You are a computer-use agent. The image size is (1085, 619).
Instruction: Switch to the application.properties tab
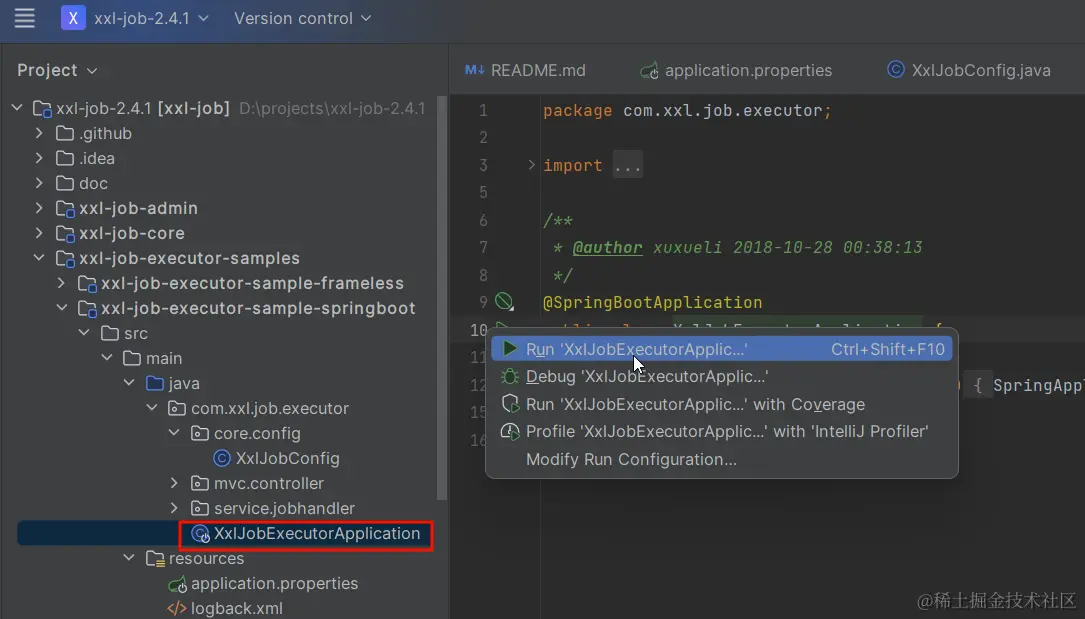pos(736,71)
